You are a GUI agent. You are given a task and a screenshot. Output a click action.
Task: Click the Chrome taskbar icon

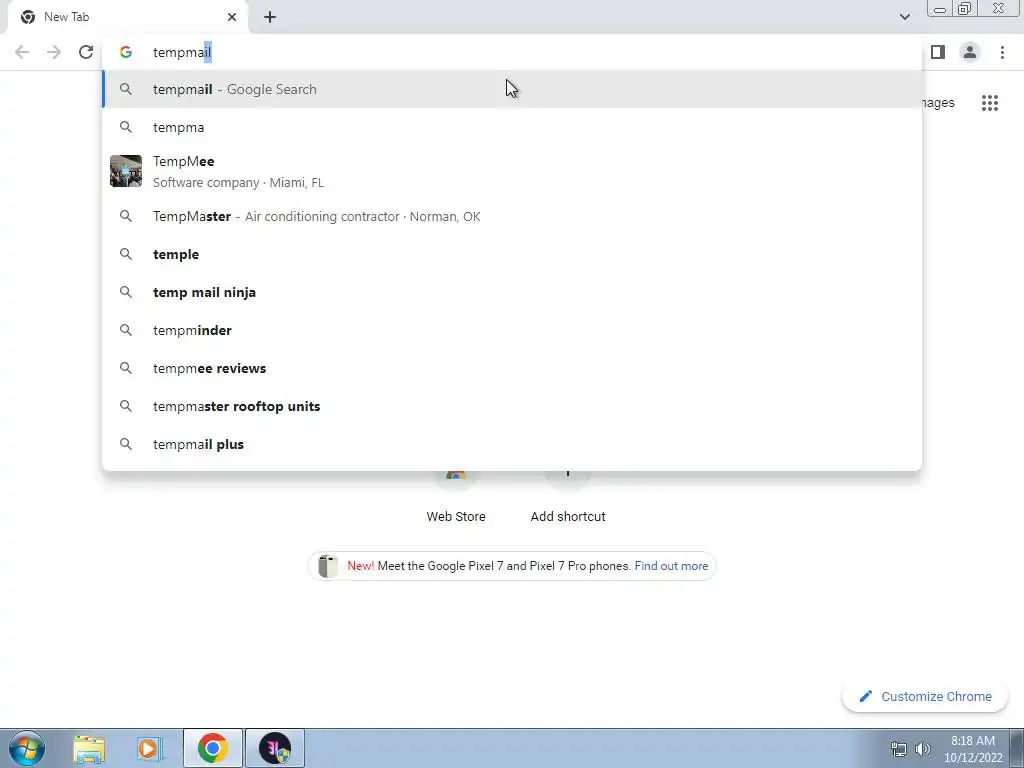click(213, 748)
